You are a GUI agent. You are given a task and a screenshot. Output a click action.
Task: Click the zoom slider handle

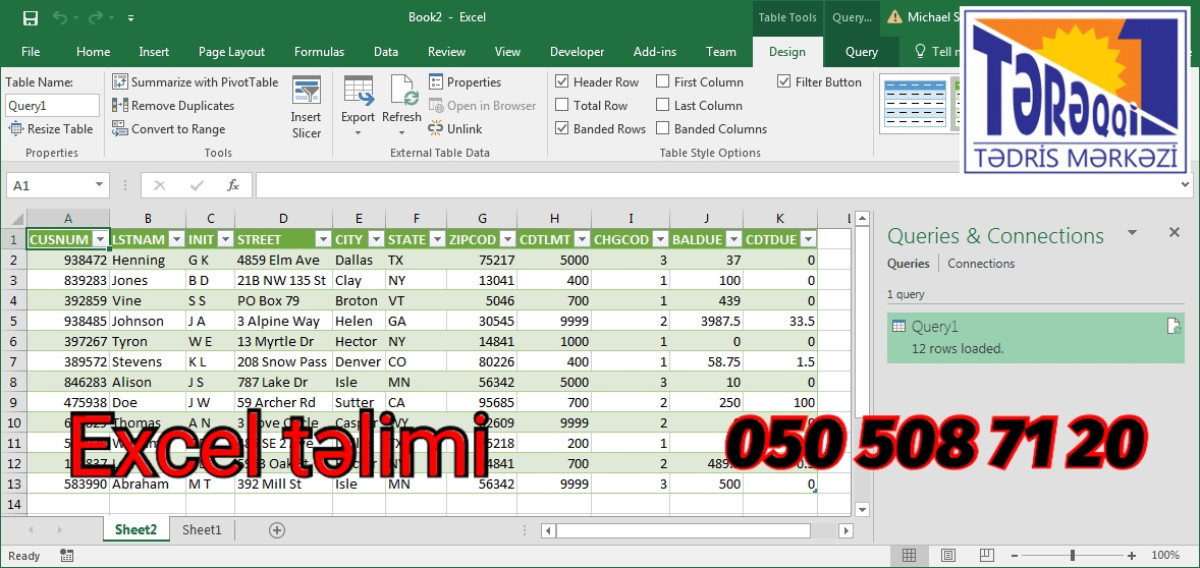click(x=1073, y=555)
